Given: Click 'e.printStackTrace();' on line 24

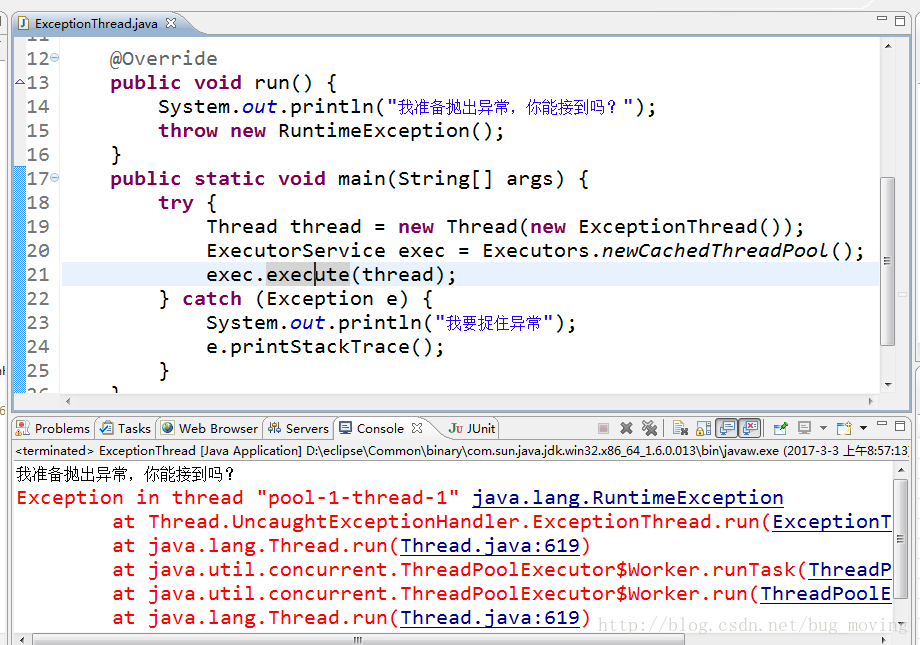Looking at the screenshot, I should [x=325, y=347].
